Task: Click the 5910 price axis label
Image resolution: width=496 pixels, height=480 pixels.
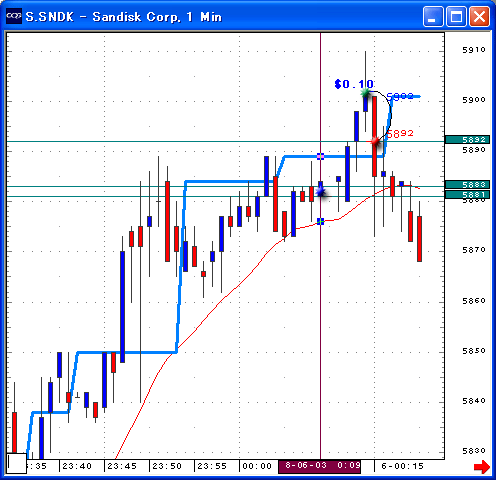Action: 474,50
